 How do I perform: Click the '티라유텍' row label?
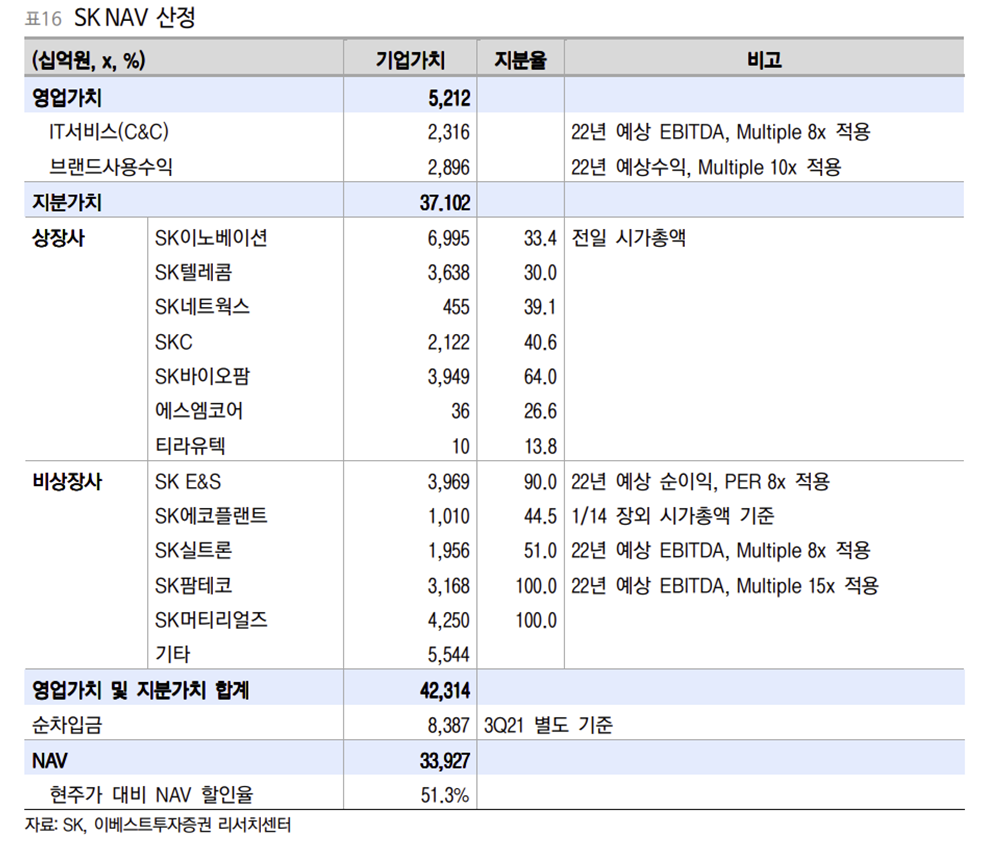click(x=190, y=446)
